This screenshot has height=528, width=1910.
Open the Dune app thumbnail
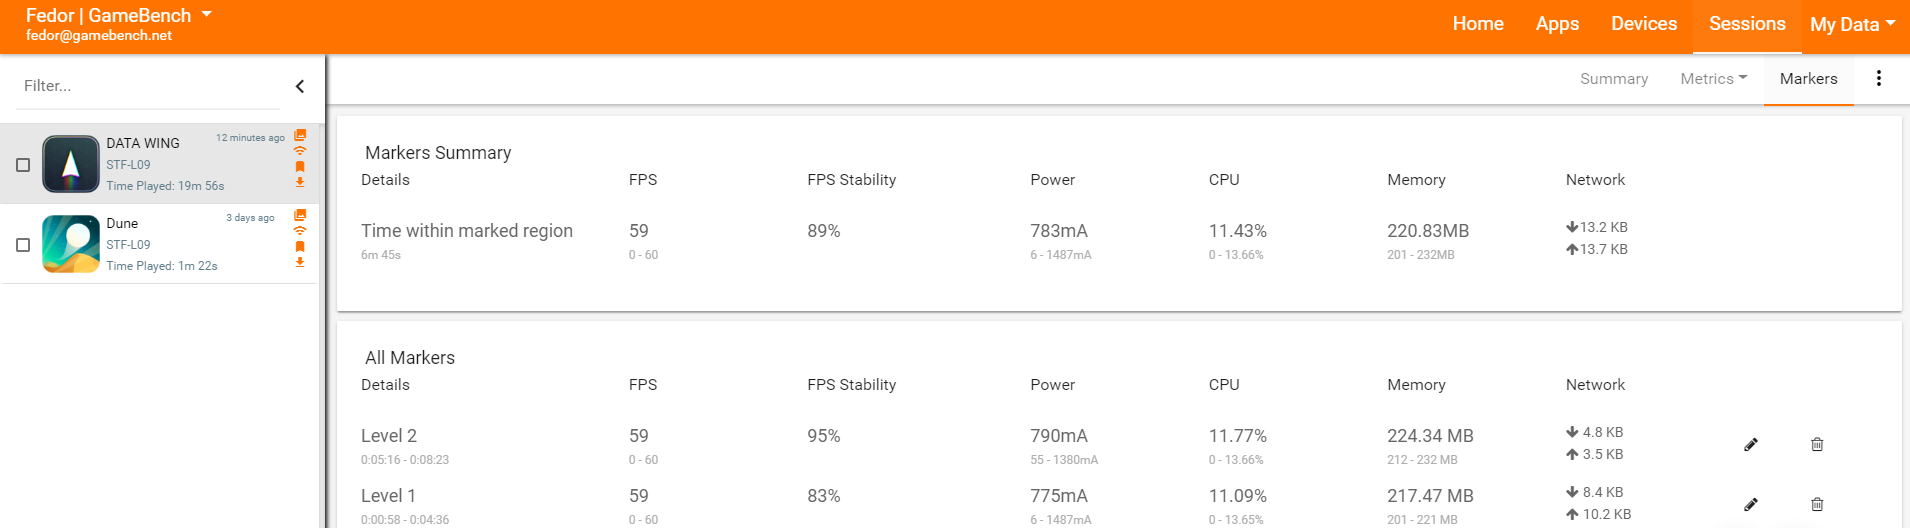click(71, 244)
